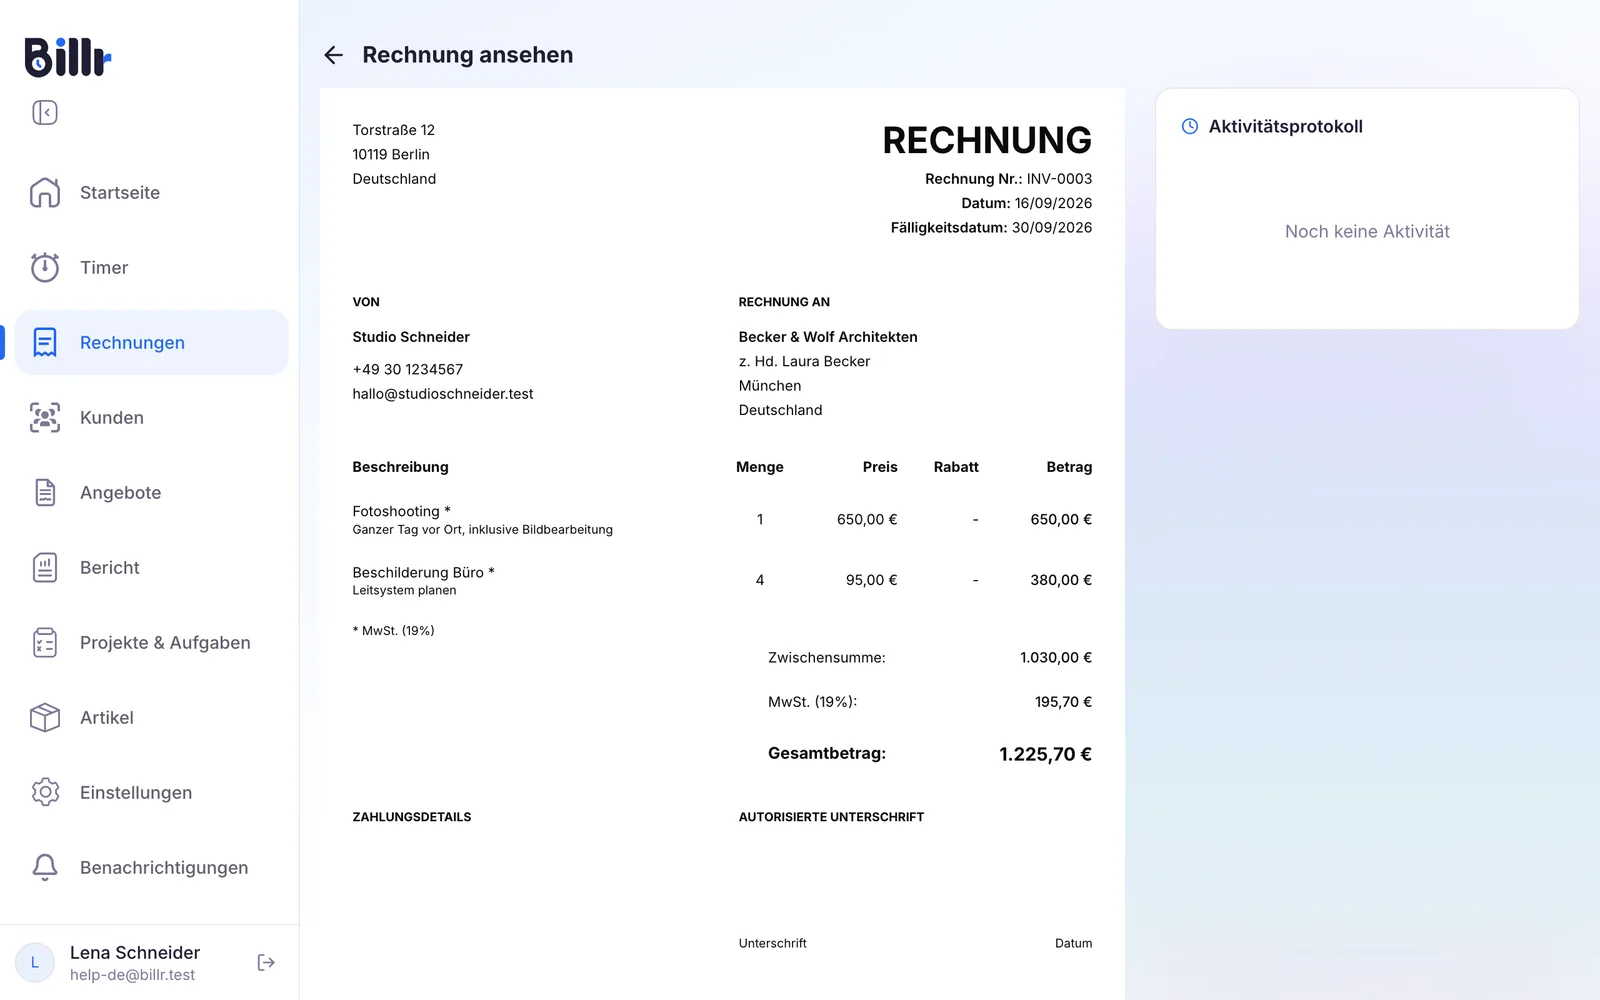The width and height of the screenshot is (1600, 1000).
Task: Collapse the sidebar with the panel icon
Action: coord(45,113)
